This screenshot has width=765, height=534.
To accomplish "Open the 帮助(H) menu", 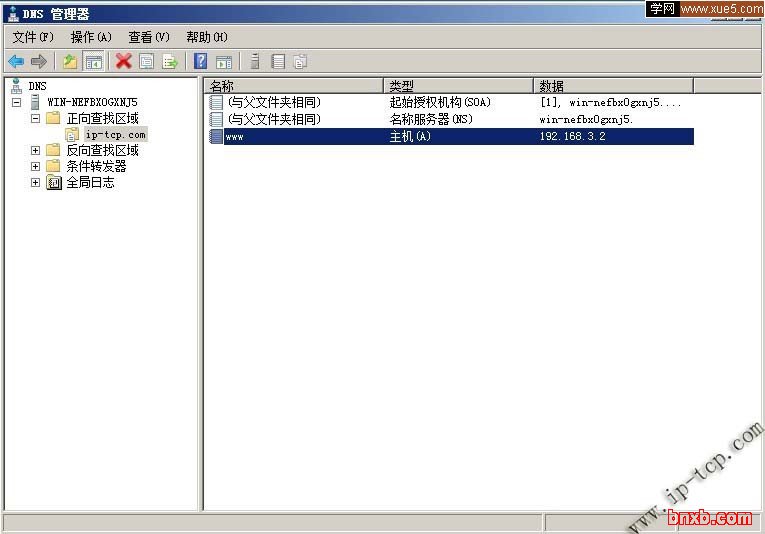I will [x=207, y=37].
